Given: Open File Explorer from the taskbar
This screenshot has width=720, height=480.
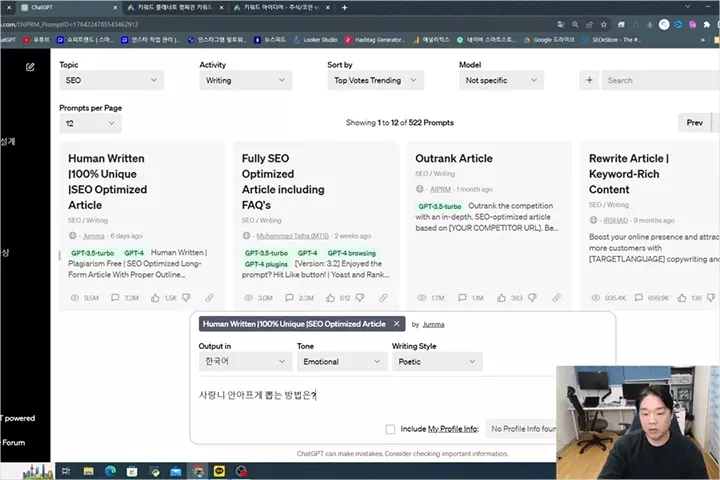Looking at the screenshot, I should 88,471.
